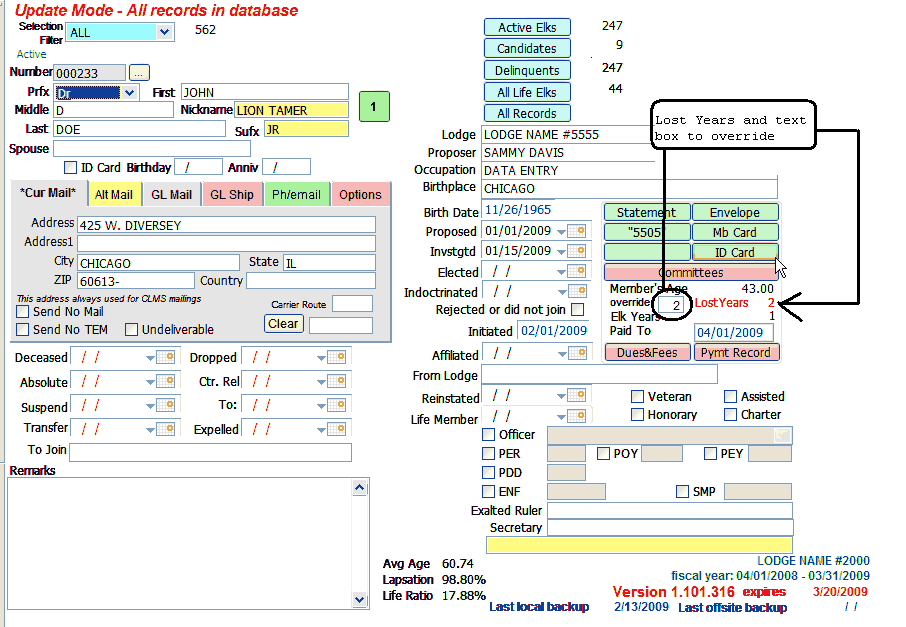Open calendar picker for Elected date
906x627 pixels.
coord(577,272)
